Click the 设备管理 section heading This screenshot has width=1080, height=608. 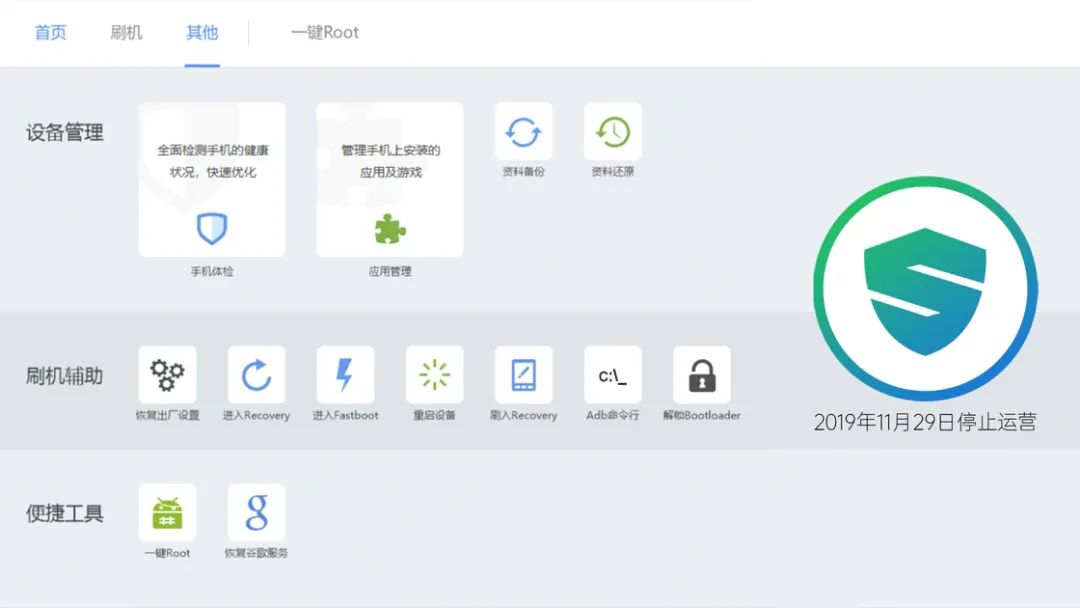tap(65, 132)
